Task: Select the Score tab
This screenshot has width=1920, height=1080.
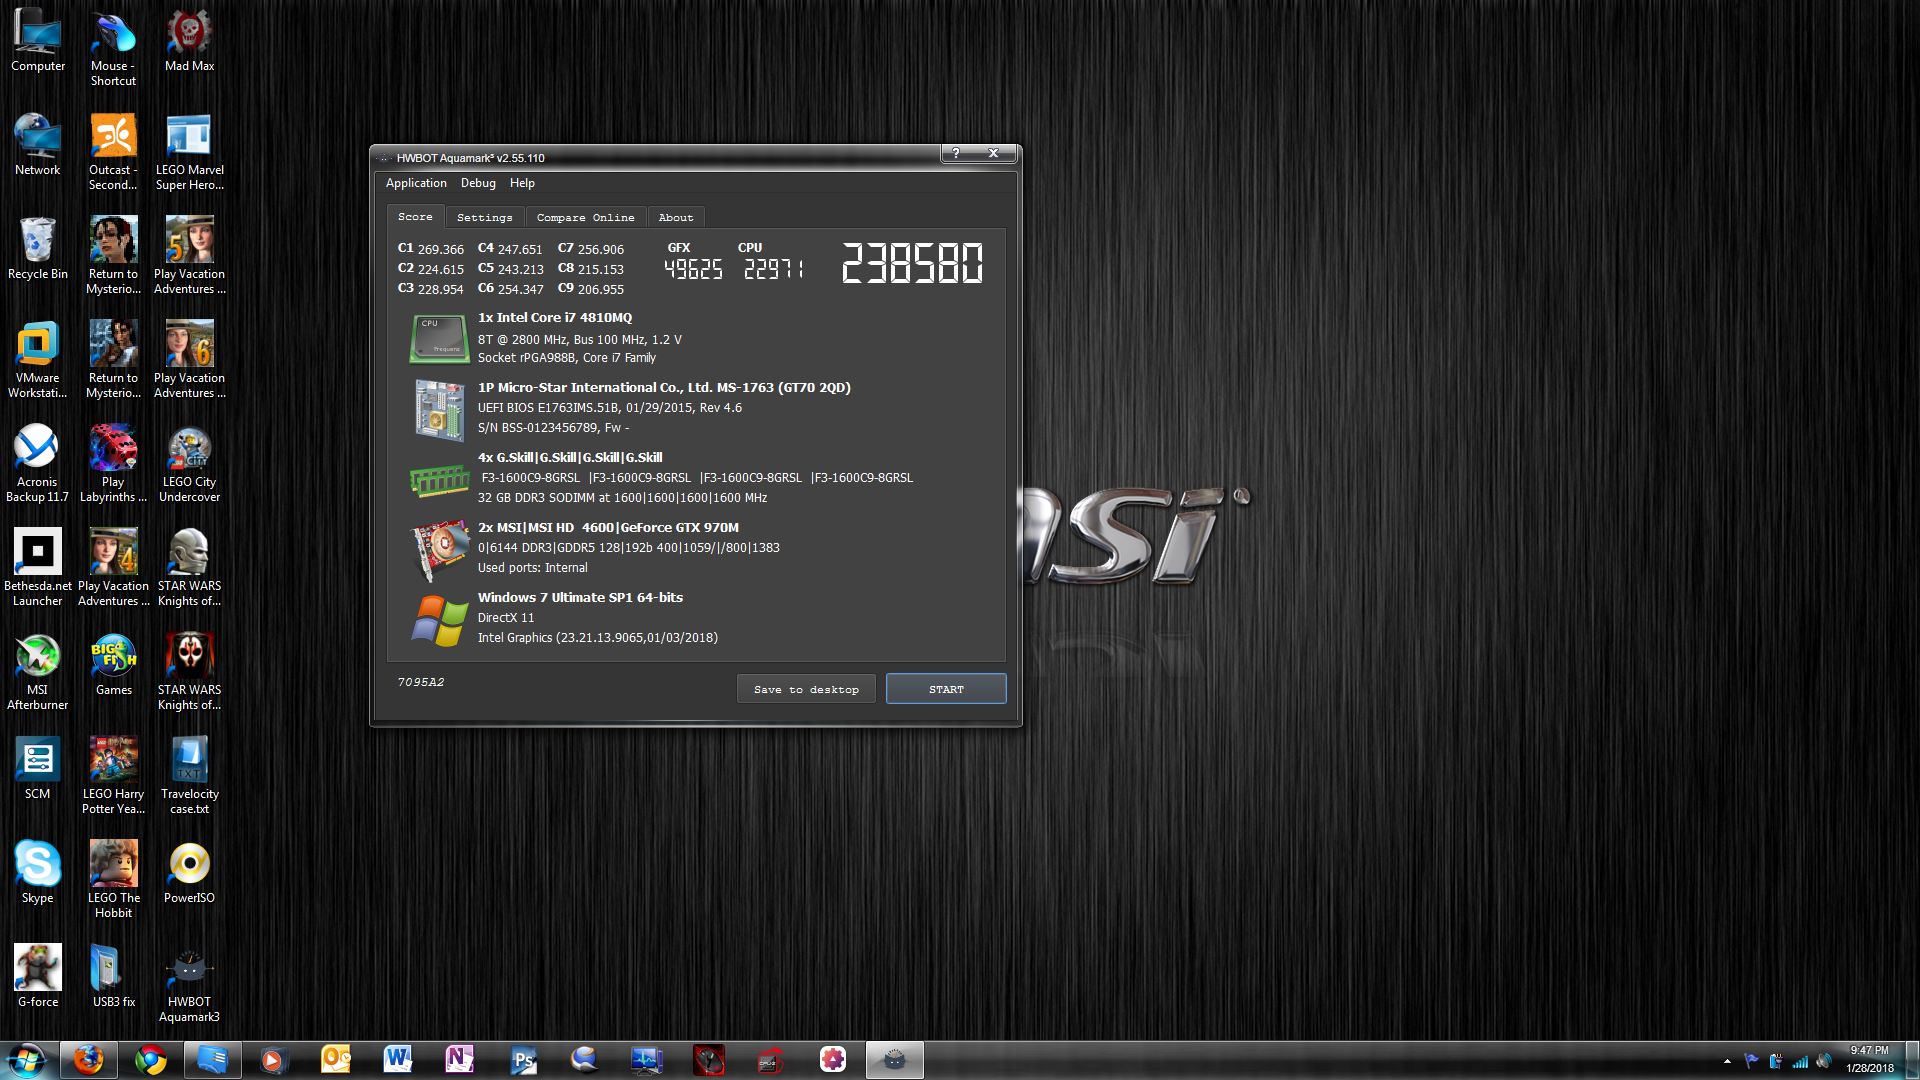Action: coord(415,217)
